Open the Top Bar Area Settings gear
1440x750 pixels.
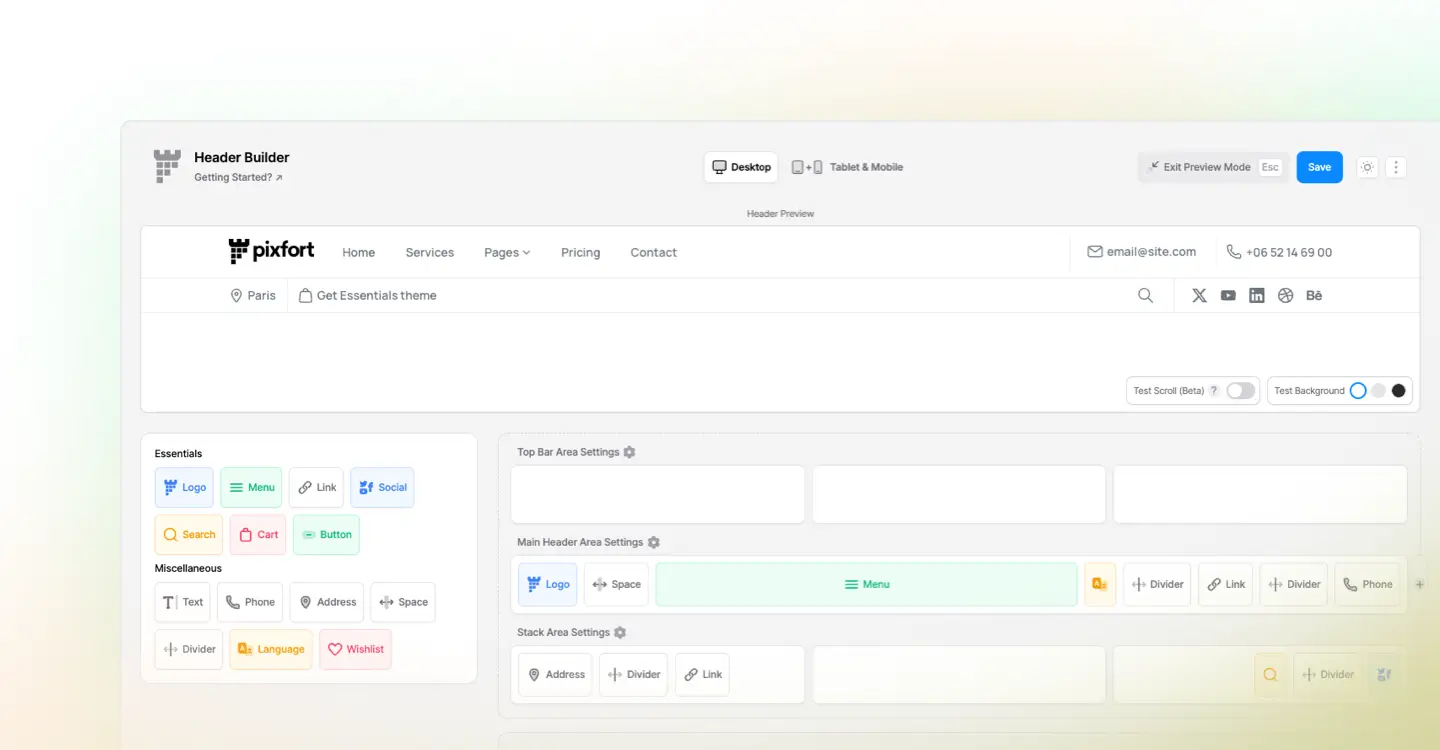[x=630, y=452]
